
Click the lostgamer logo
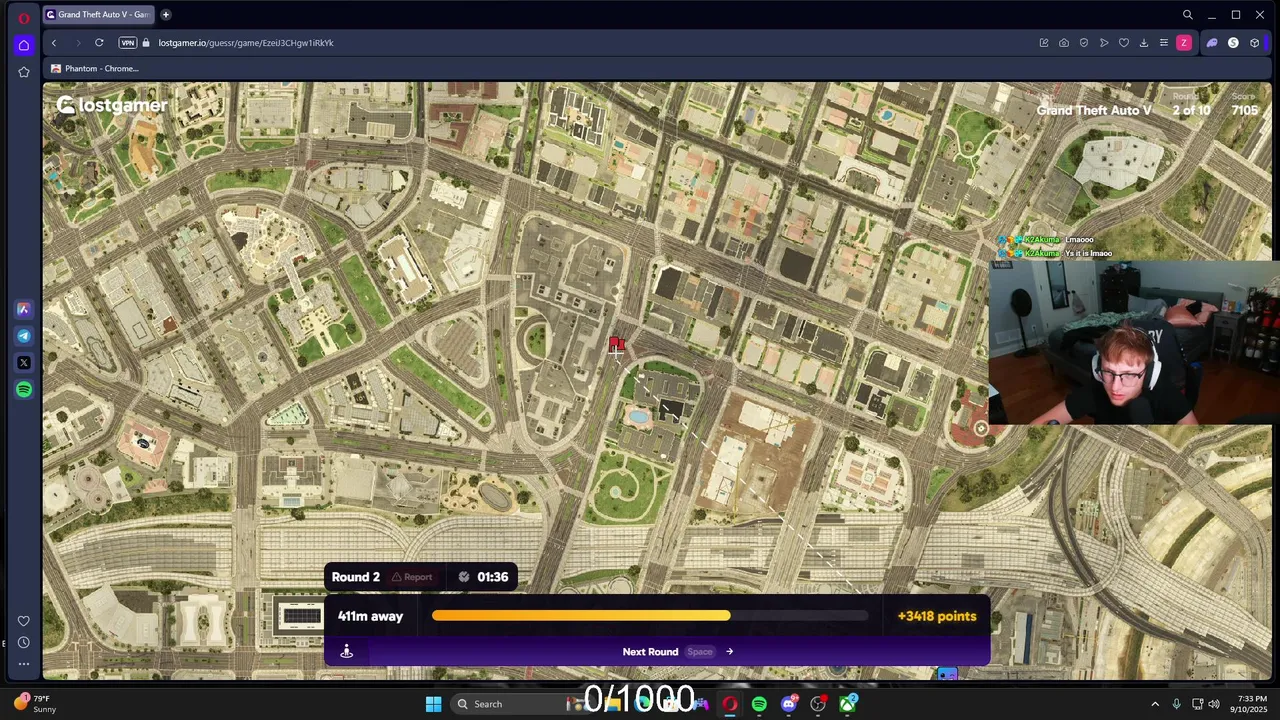(112, 105)
